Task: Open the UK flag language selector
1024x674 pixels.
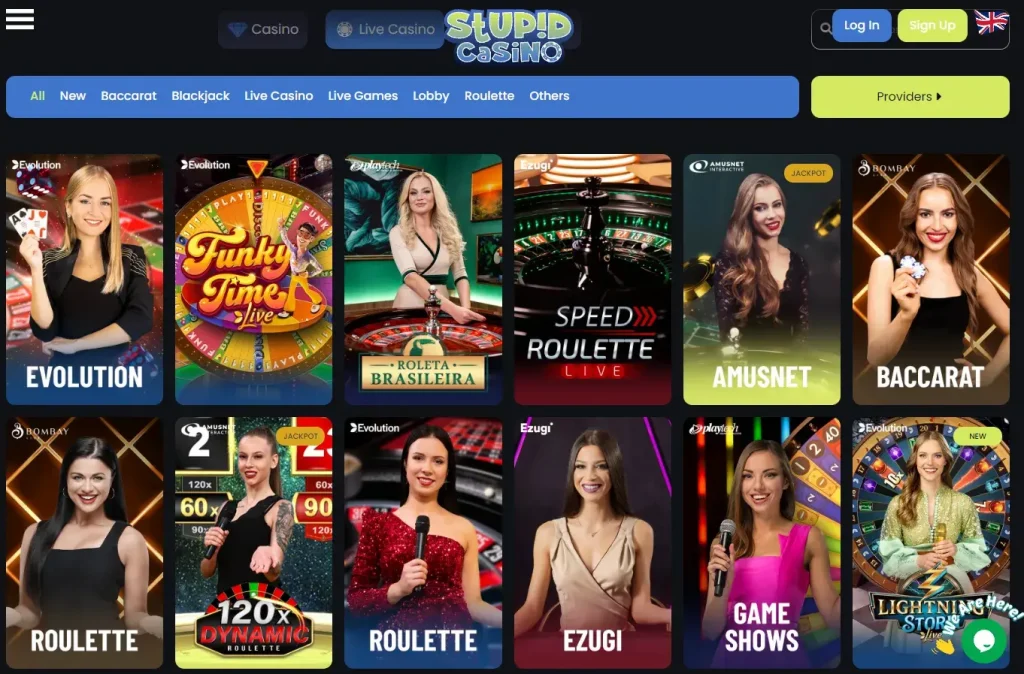Action: point(991,22)
